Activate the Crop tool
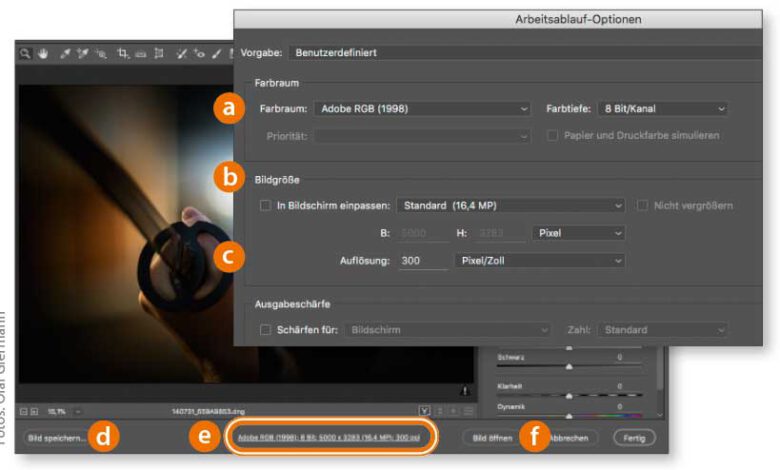This screenshot has height=470, width=780. [124, 55]
